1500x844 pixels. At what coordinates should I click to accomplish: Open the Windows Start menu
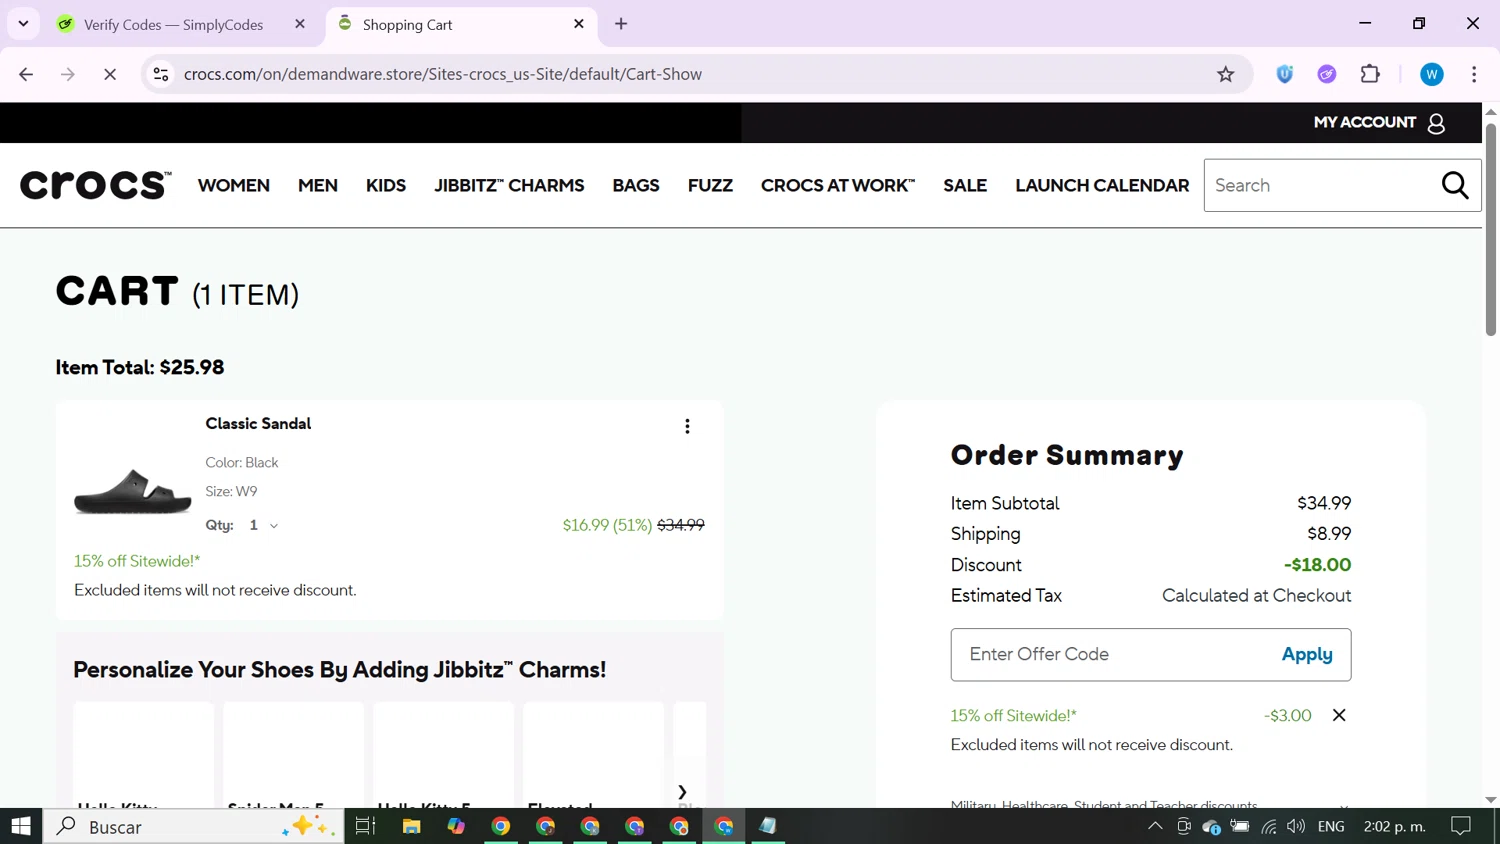coord(21,826)
